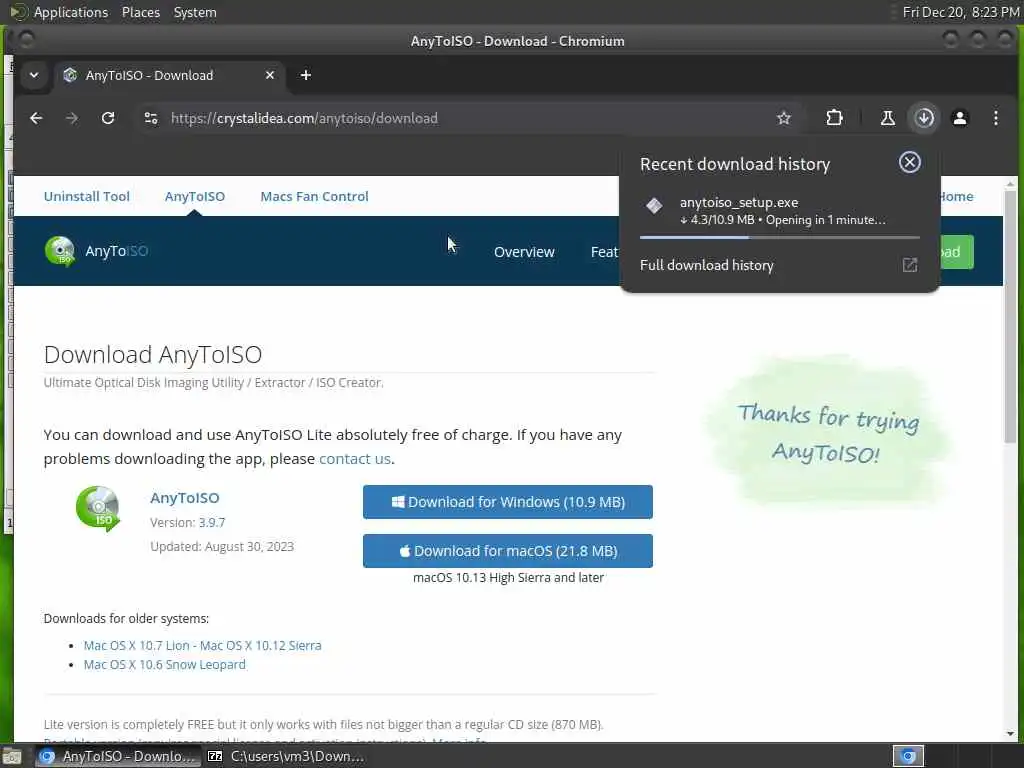The image size is (1024, 768).
Task: Go back with the browser back arrow
Action: click(36, 118)
